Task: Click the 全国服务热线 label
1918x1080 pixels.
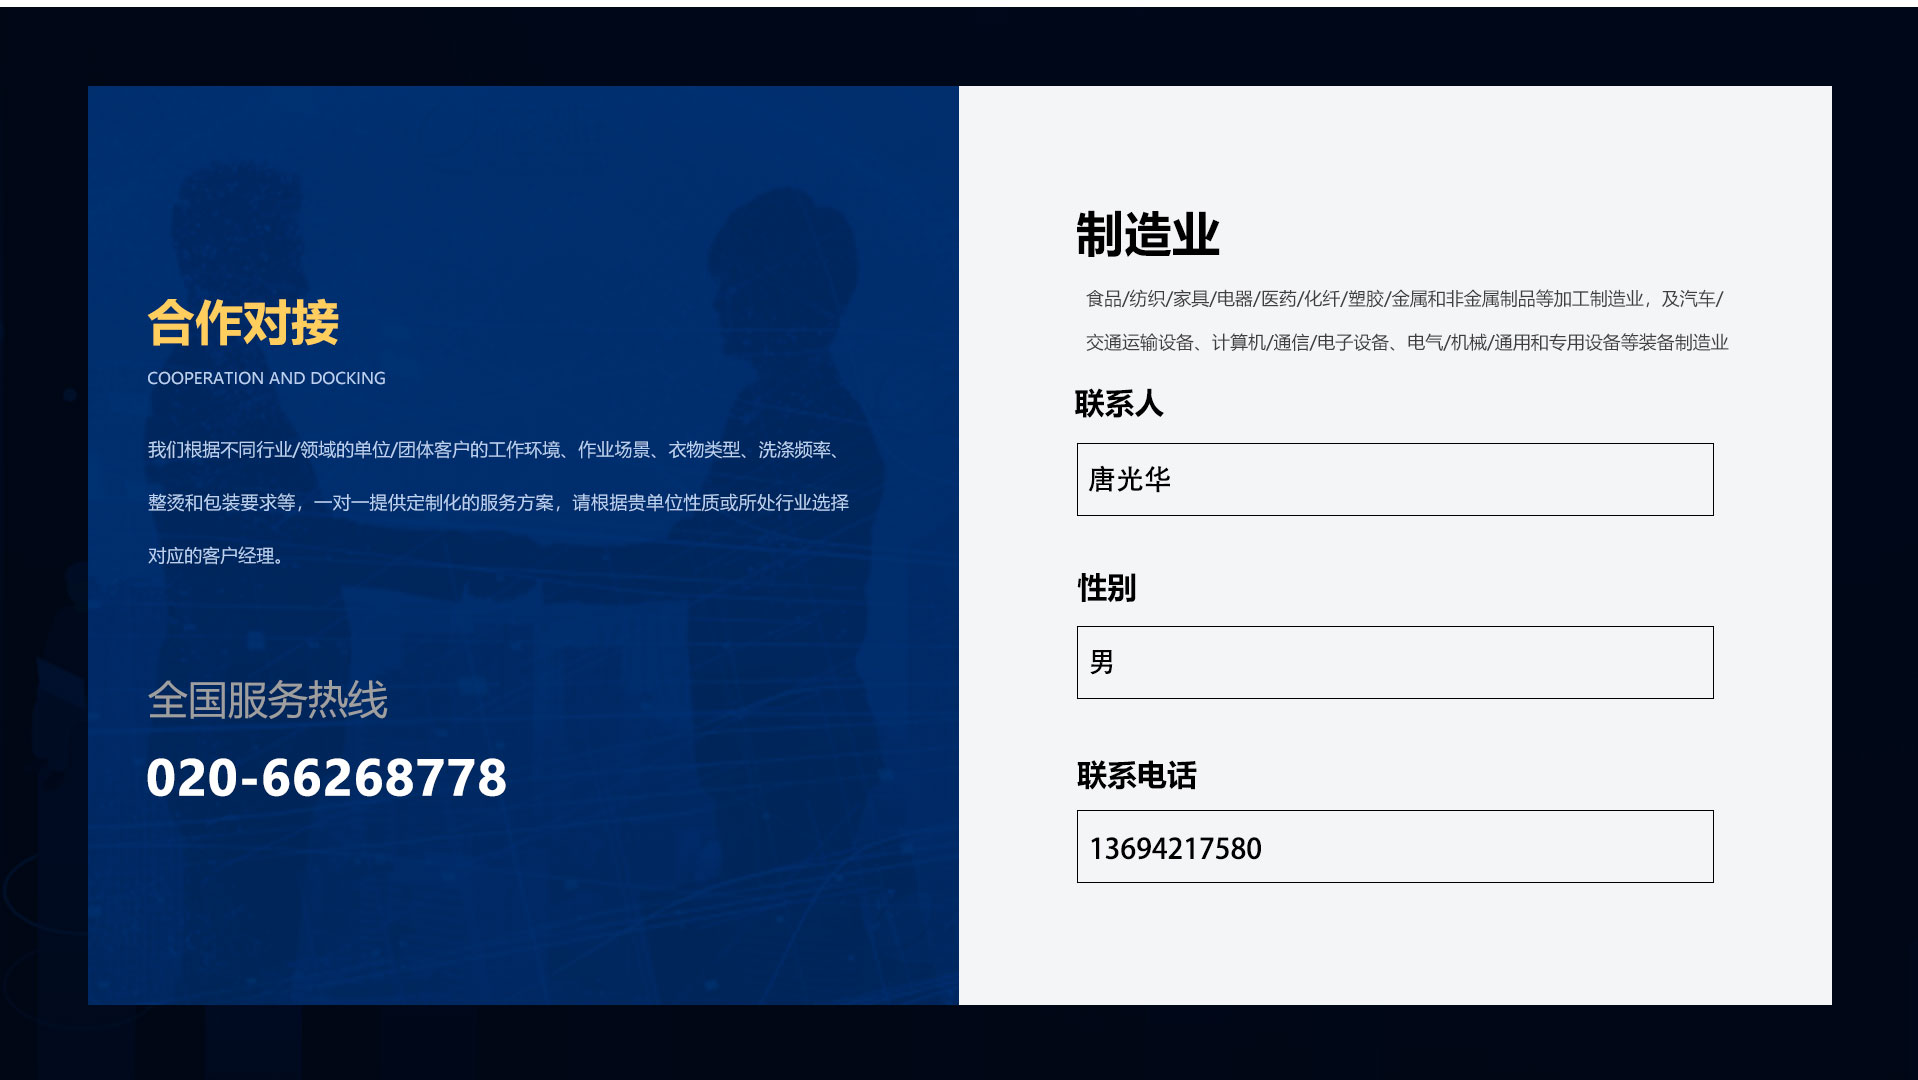Action: [x=268, y=699]
